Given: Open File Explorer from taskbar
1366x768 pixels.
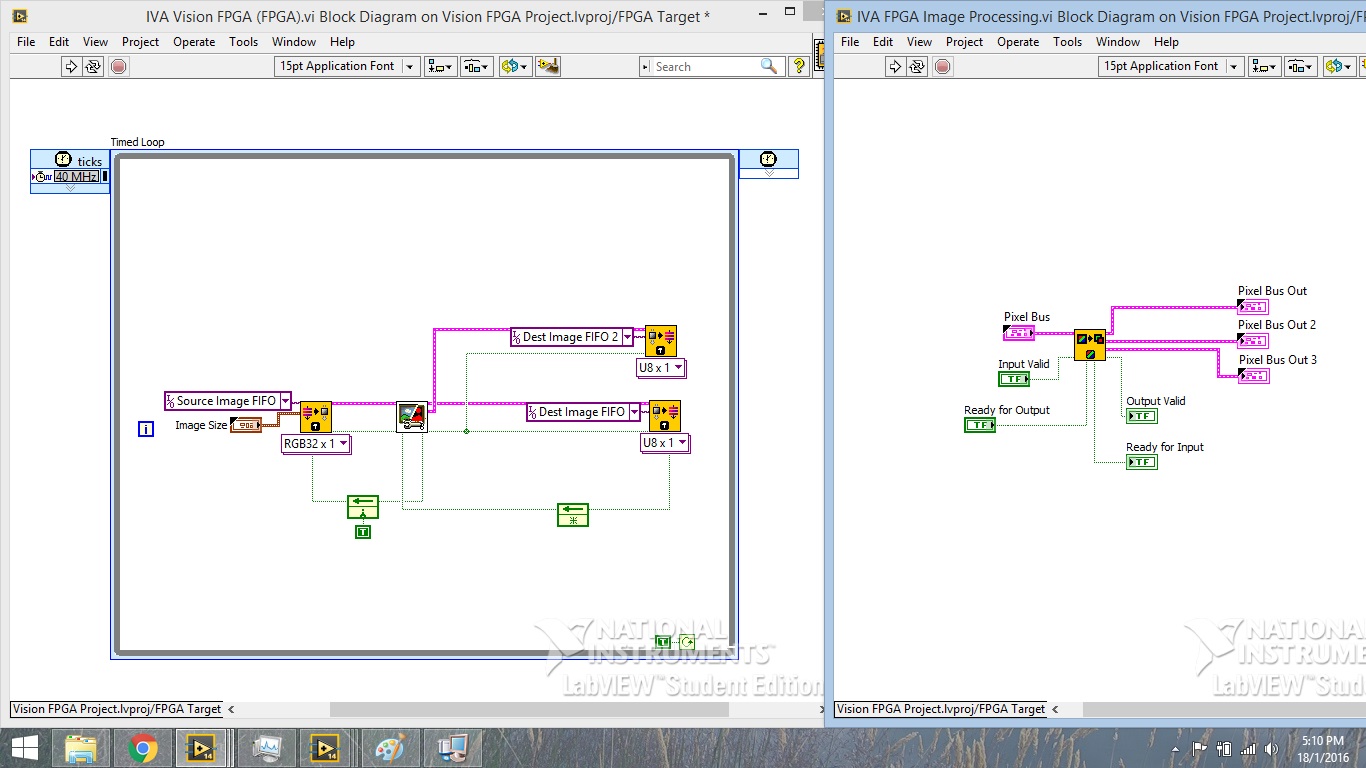Looking at the screenshot, I should [80, 748].
